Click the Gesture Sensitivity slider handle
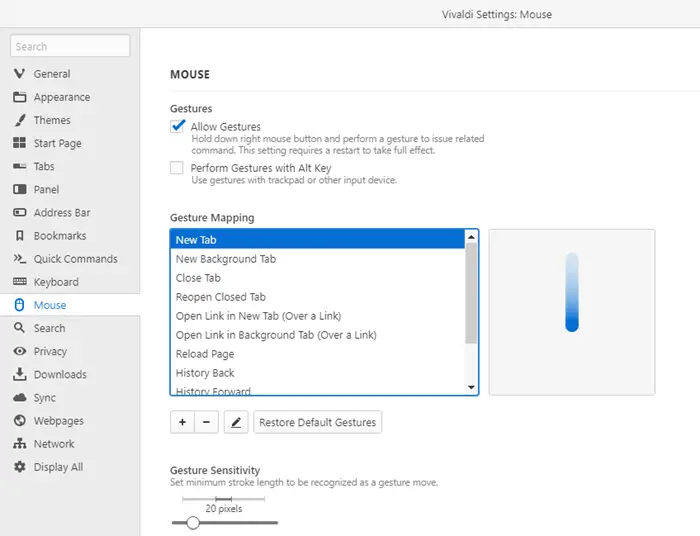This screenshot has width=700, height=536. pyautogui.click(x=193, y=523)
